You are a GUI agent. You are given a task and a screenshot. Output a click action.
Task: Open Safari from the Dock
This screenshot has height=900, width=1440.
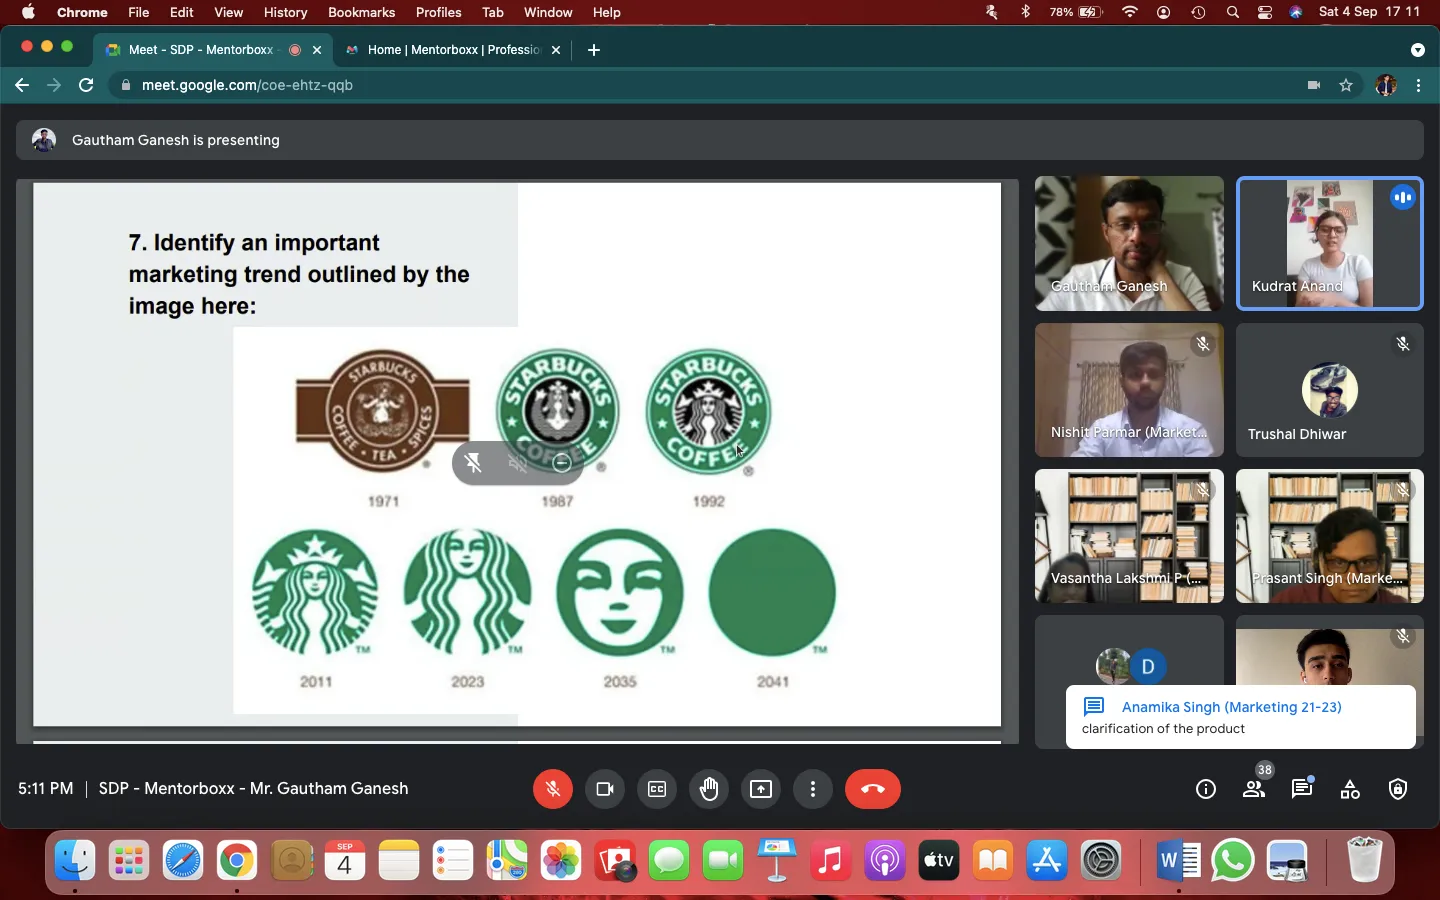point(183,860)
